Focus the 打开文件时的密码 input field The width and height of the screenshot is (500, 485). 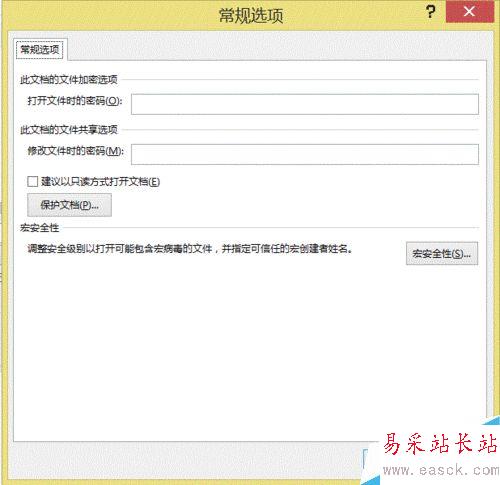[305, 104]
